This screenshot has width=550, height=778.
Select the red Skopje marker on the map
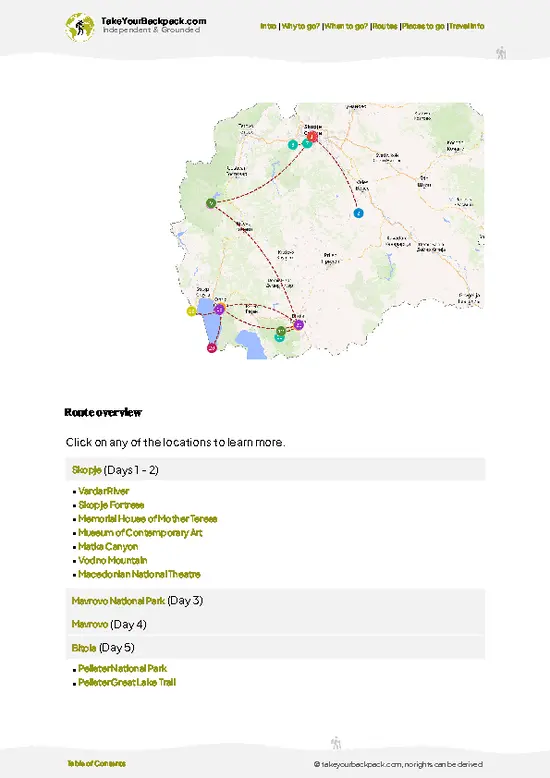tap(312, 136)
